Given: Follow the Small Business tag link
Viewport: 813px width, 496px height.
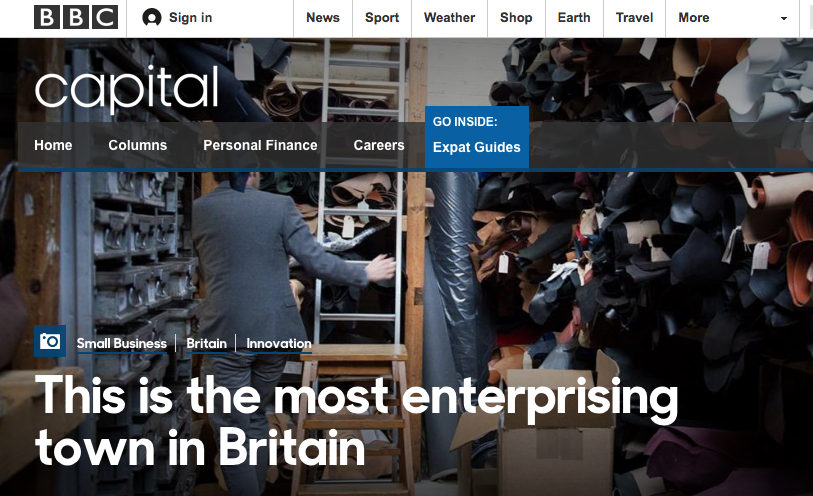Looking at the screenshot, I should point(121,344).
